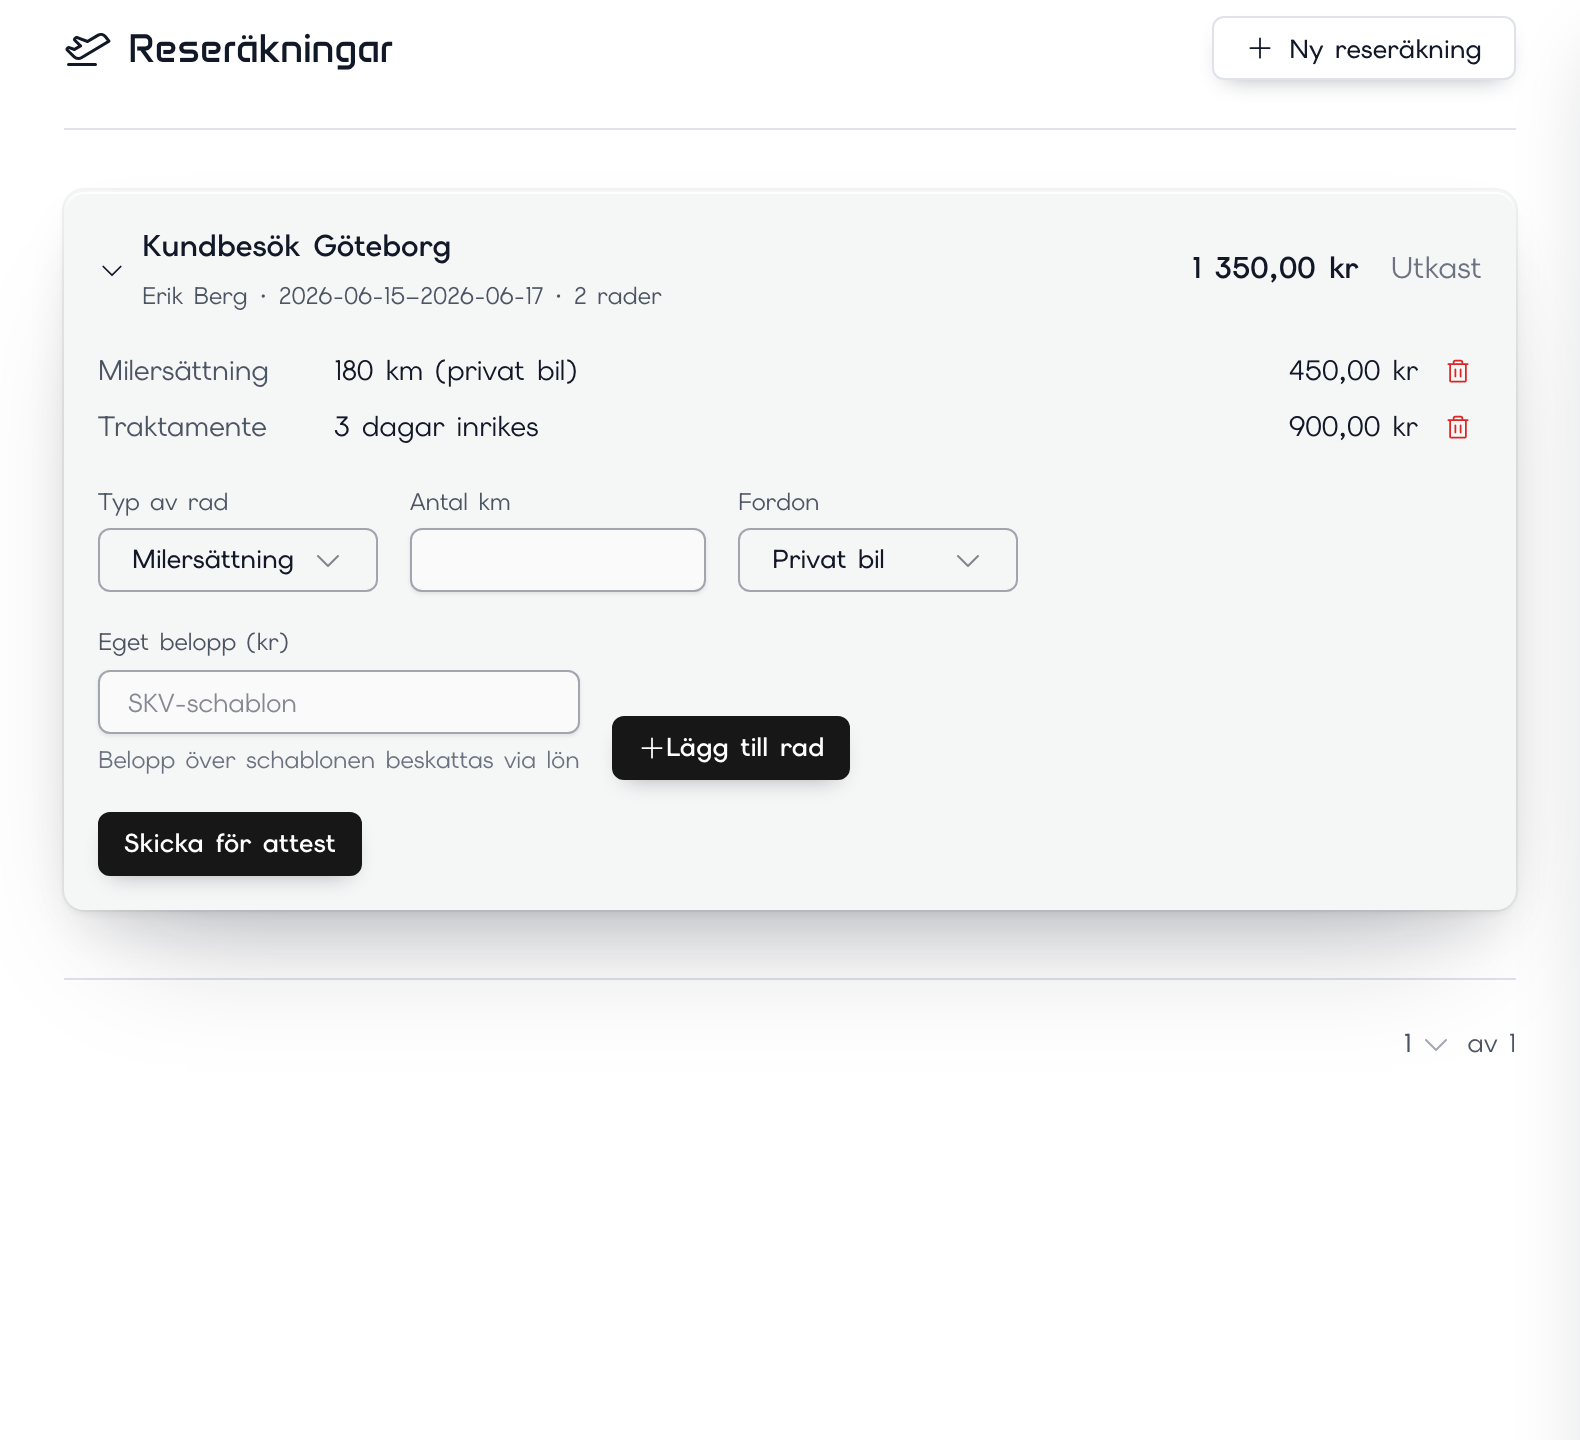Click the plus icon in Lägg till rad
Screen dimensions: 1580x1440
[652, 748]
